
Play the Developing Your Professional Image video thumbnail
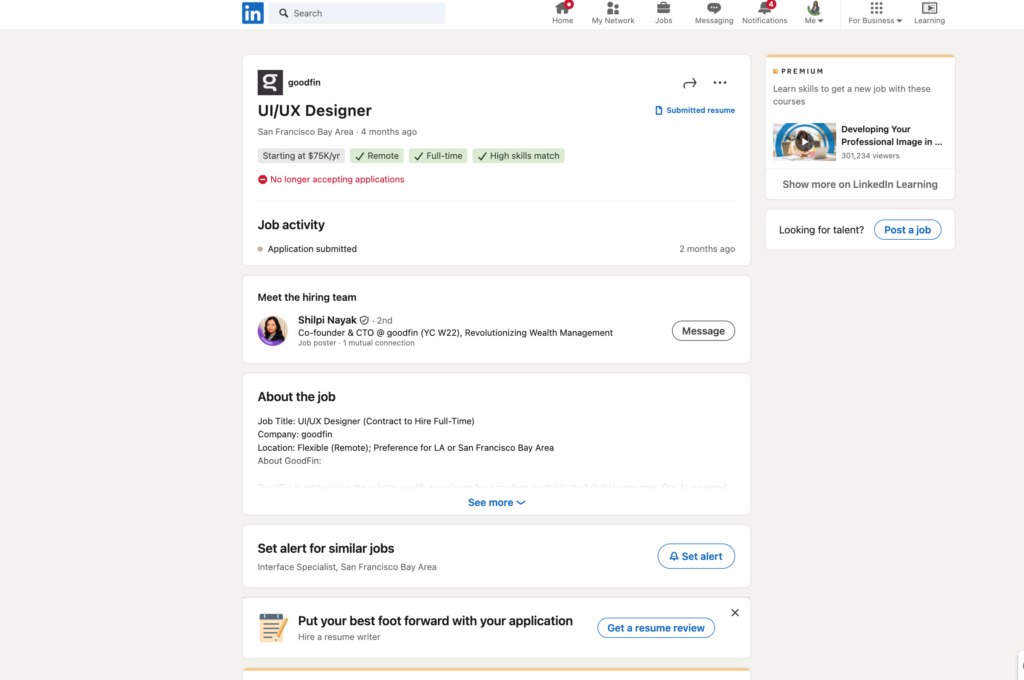click(x=804, y=142)
